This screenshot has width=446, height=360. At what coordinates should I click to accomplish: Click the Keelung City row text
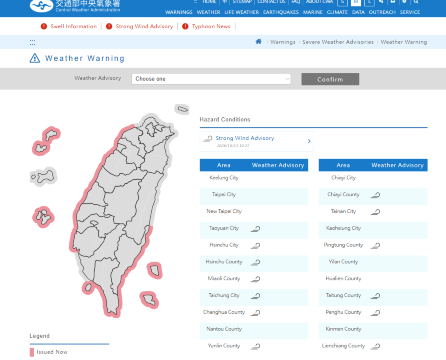click(x=224, y=178)
